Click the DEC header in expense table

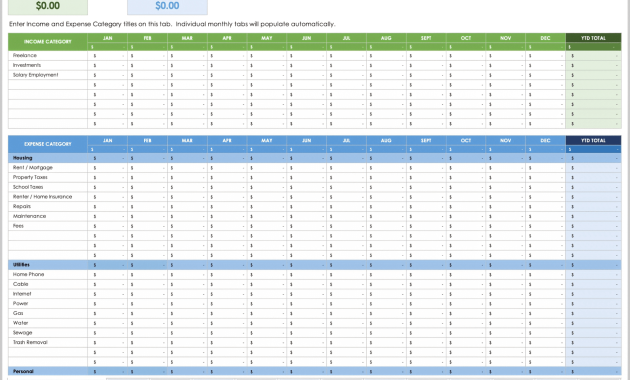tap(545, 141)
